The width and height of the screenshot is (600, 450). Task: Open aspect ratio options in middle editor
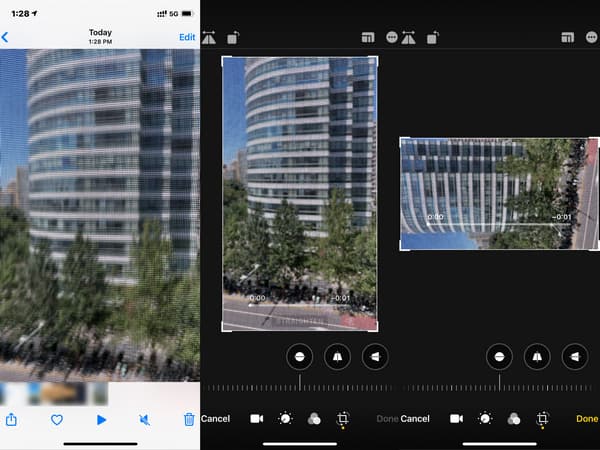[x=368, y=38]
